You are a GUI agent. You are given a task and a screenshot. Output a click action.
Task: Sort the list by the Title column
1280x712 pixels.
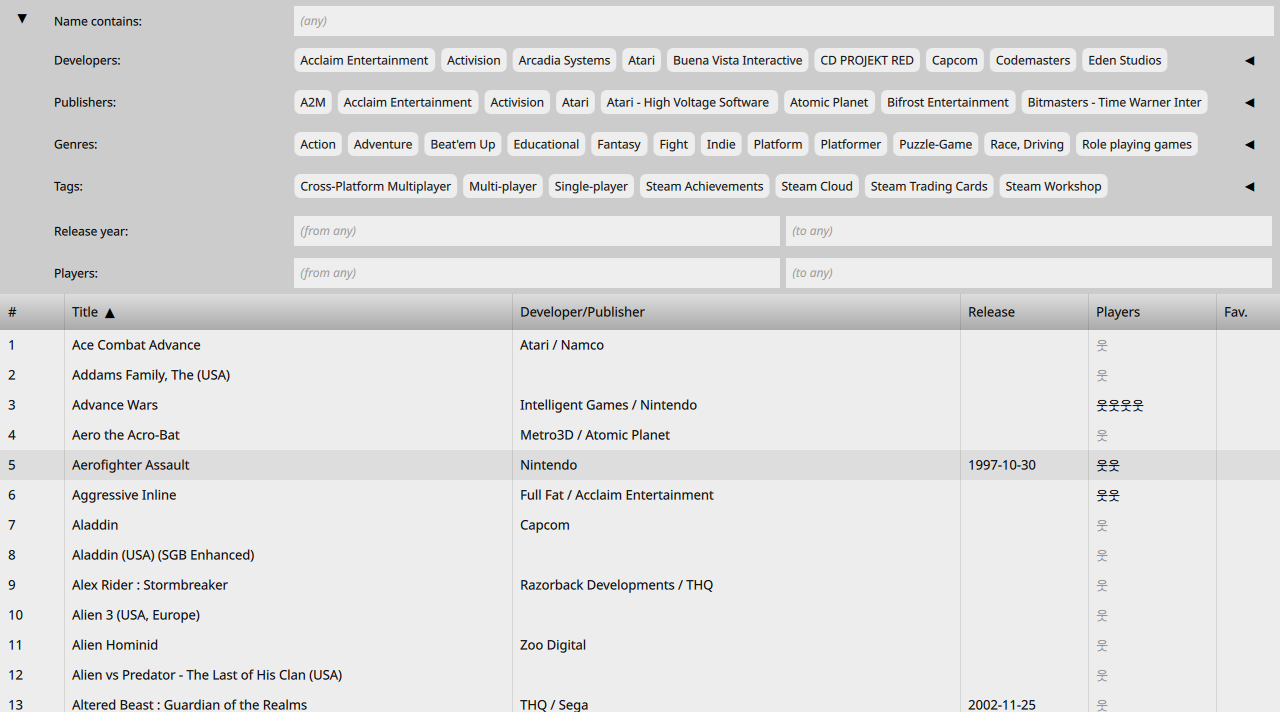[288, 312]
